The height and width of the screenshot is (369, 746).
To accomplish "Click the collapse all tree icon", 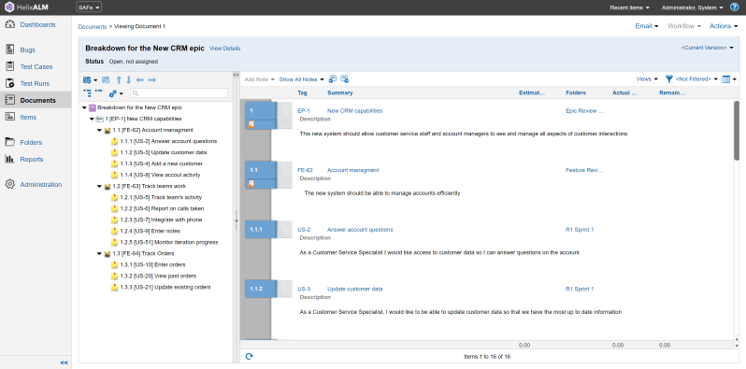I will [x=99, y=91].
